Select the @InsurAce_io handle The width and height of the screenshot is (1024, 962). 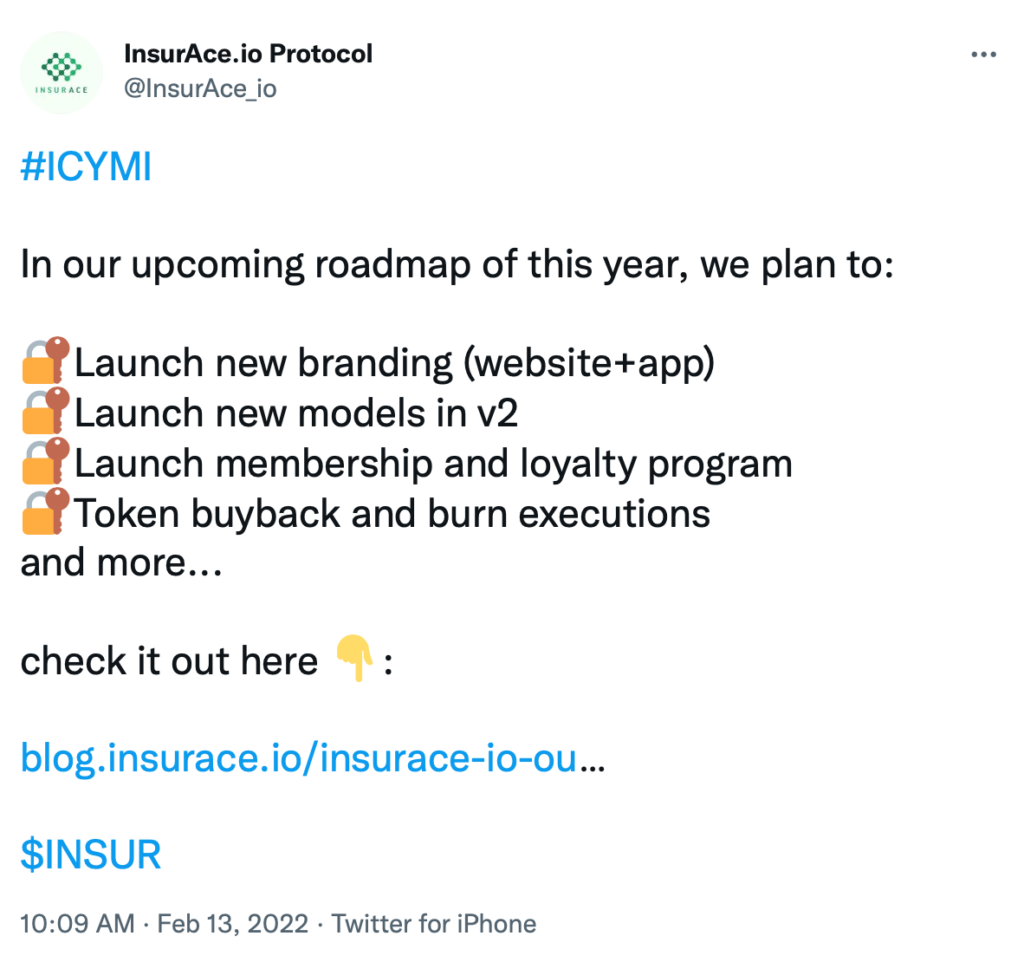(200, 88)
